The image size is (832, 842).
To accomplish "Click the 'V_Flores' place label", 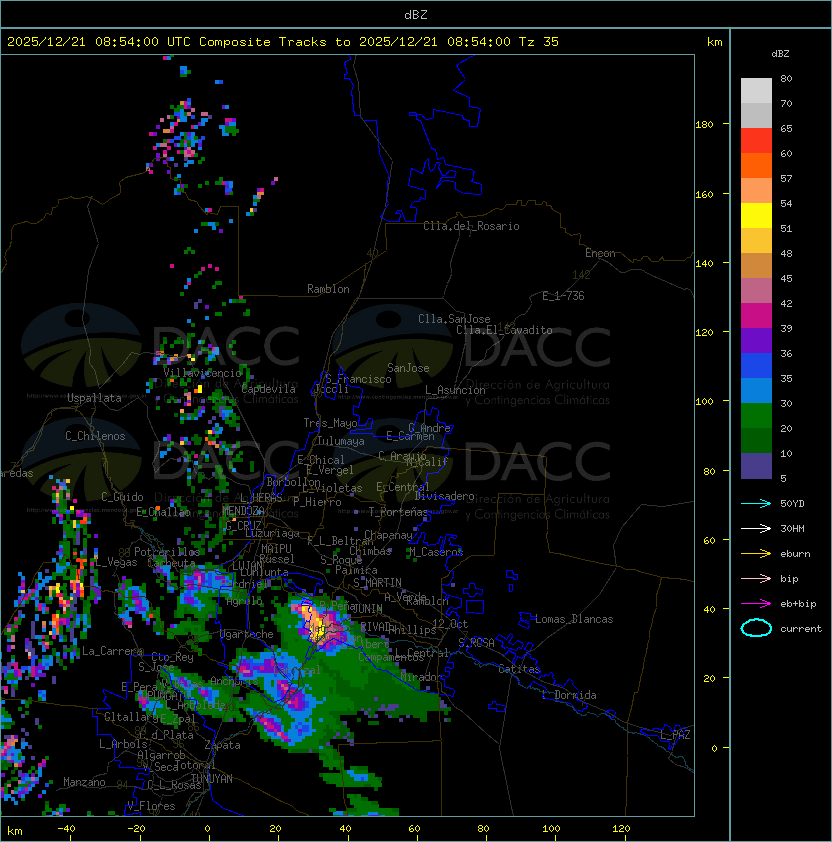I will [151, 806].
